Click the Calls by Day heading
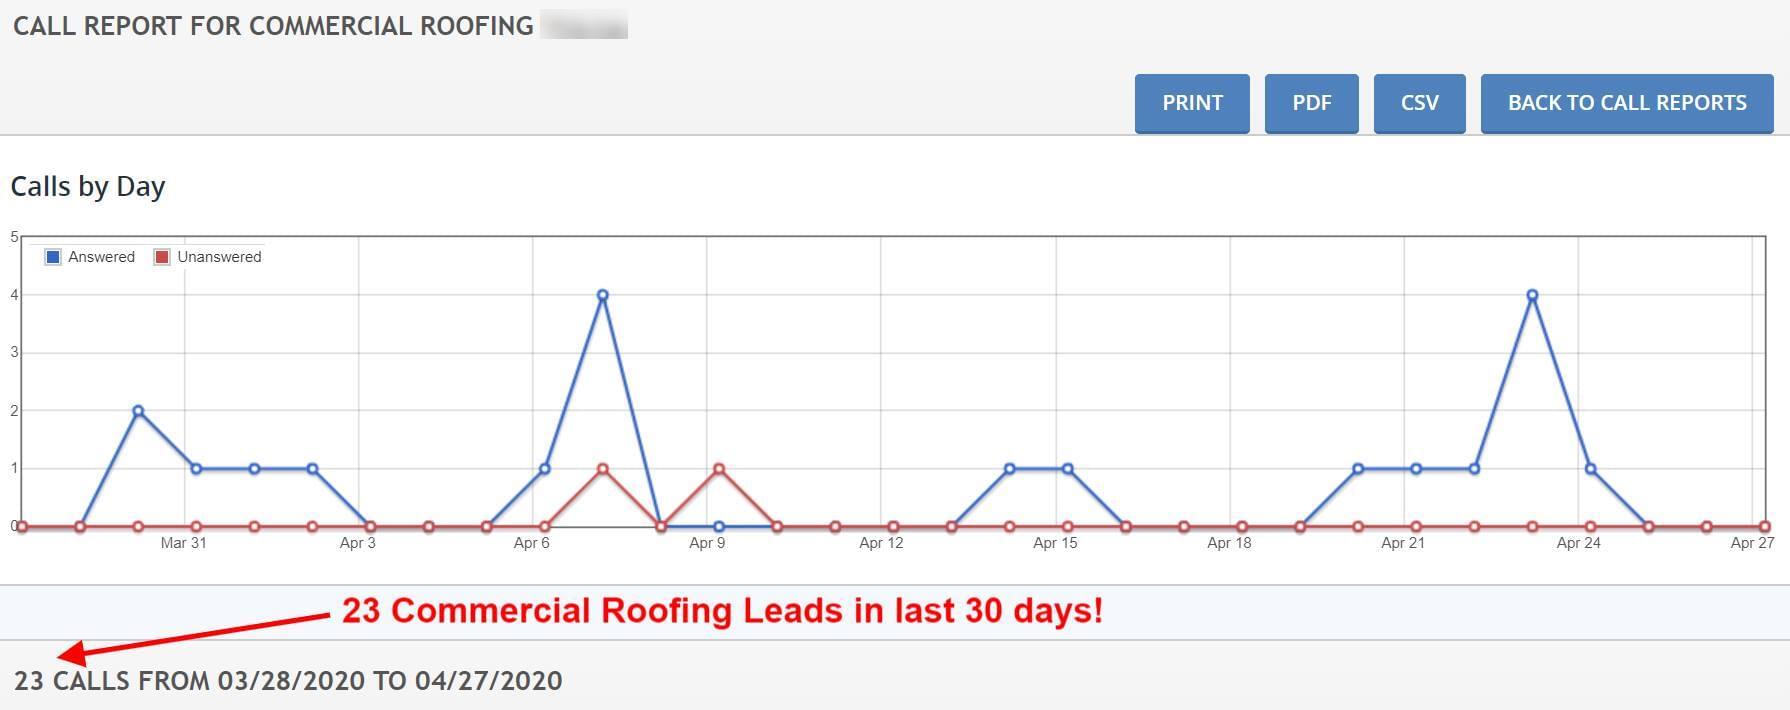Viewport: 1790px width, 710px height. (88, 187)
